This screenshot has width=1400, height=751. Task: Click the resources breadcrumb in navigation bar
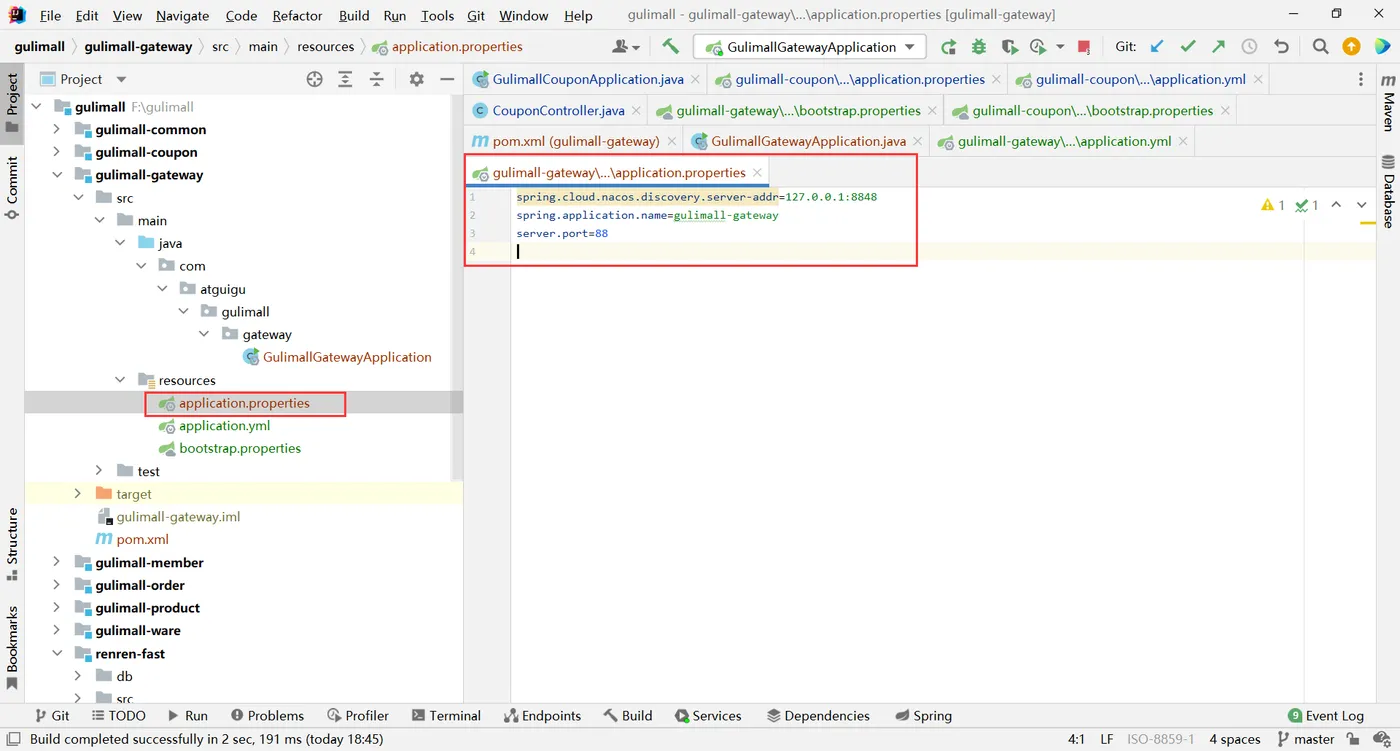[x=325, y=46]
